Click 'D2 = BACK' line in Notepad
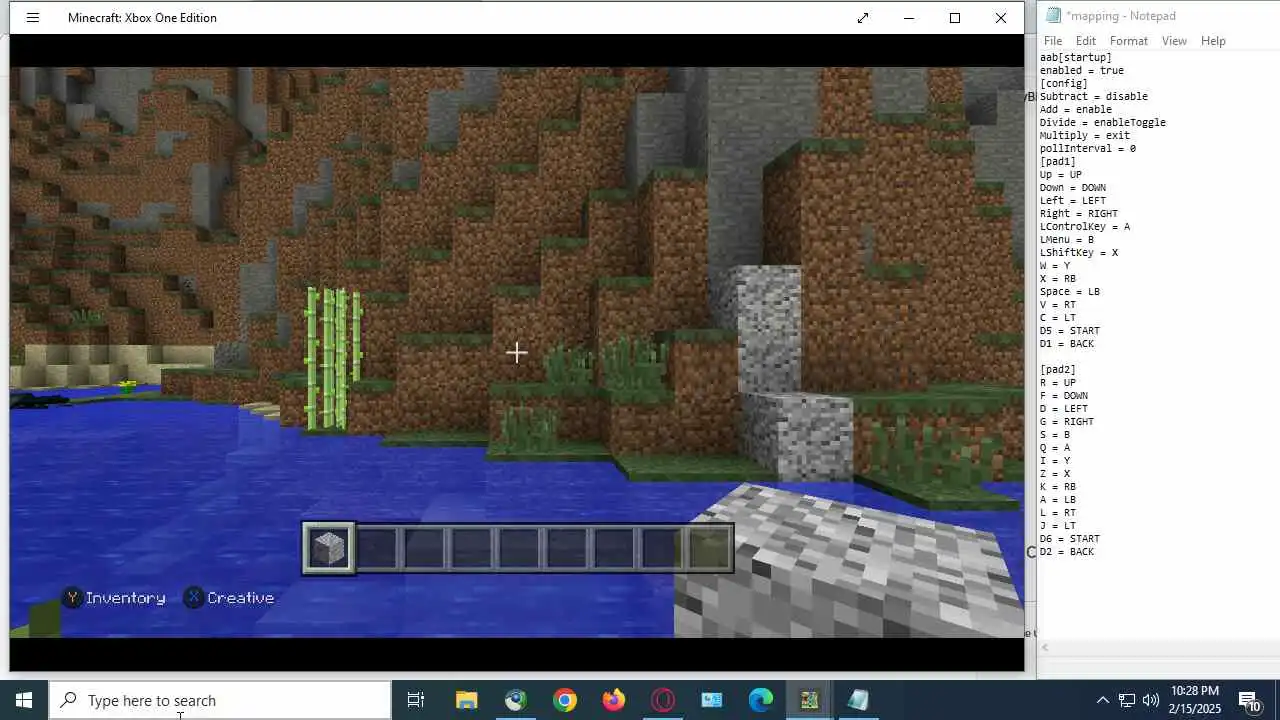The image size is (1280, 720). pyautogui.click(x=1067, y=552)
